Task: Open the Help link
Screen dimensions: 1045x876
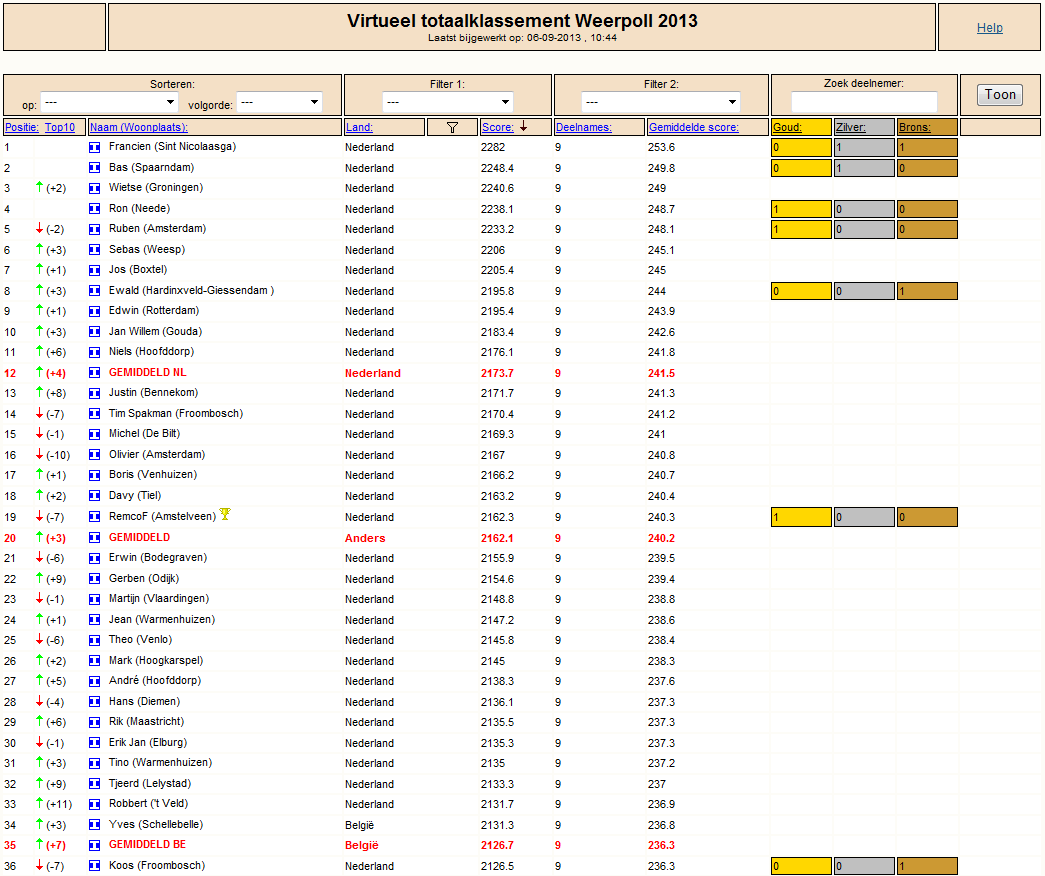Action: coord(990,28)
